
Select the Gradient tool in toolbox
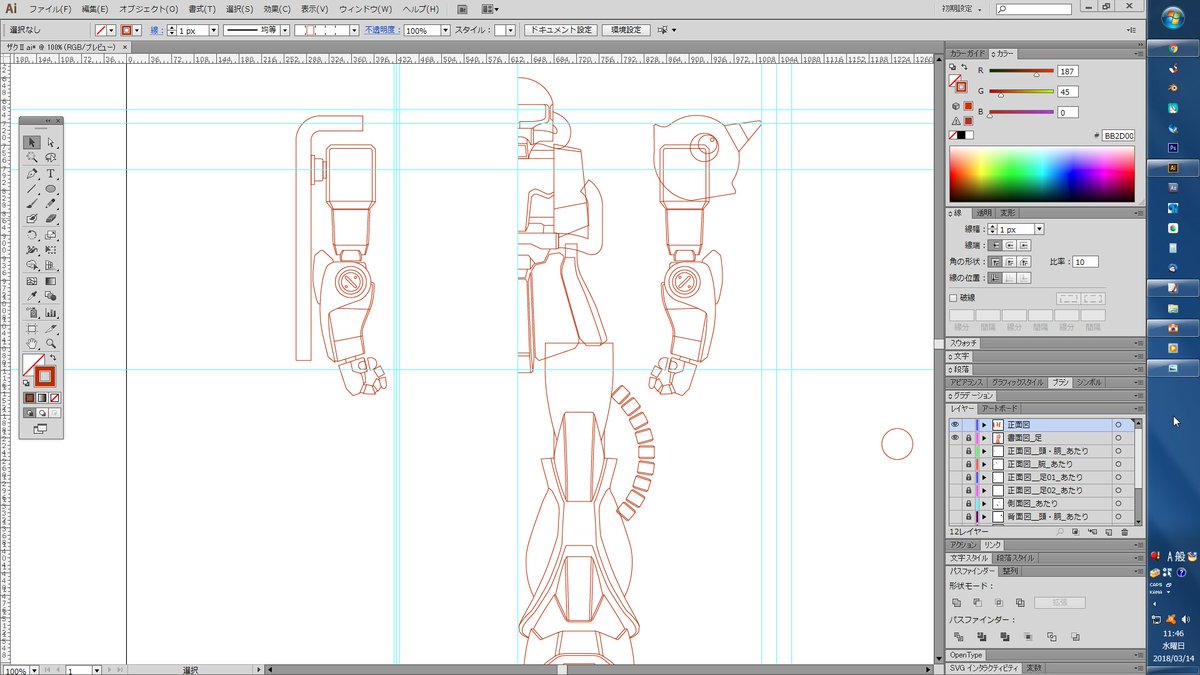coord(51,281)
